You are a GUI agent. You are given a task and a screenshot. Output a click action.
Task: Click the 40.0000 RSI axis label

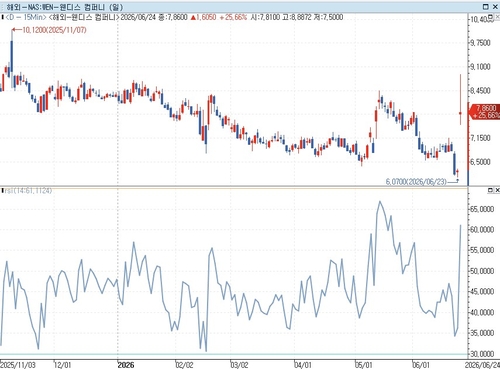point(482,312)
